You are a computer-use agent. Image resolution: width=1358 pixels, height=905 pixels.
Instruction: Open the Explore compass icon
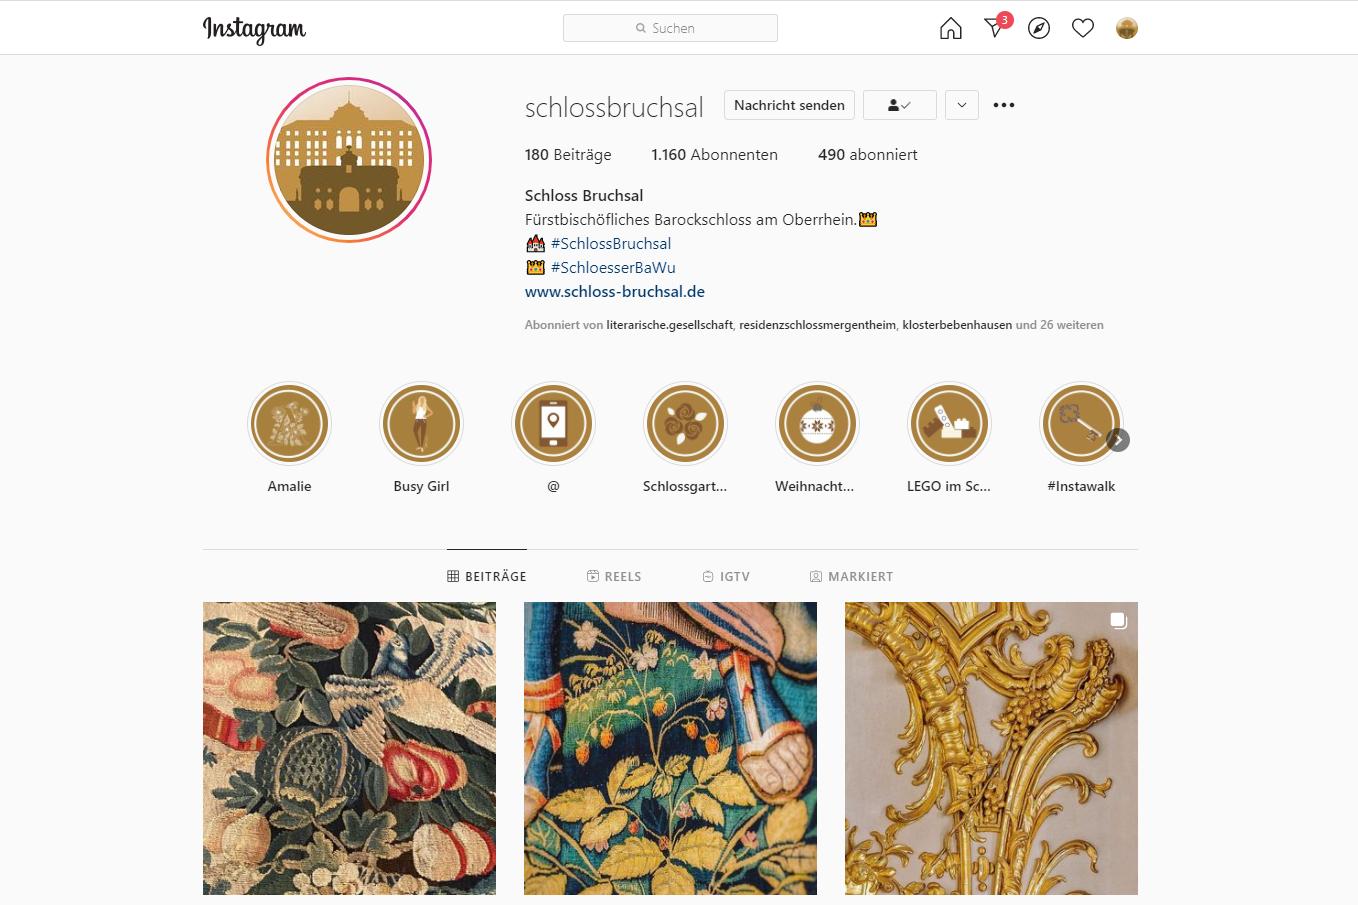(x=1039, y=28)
